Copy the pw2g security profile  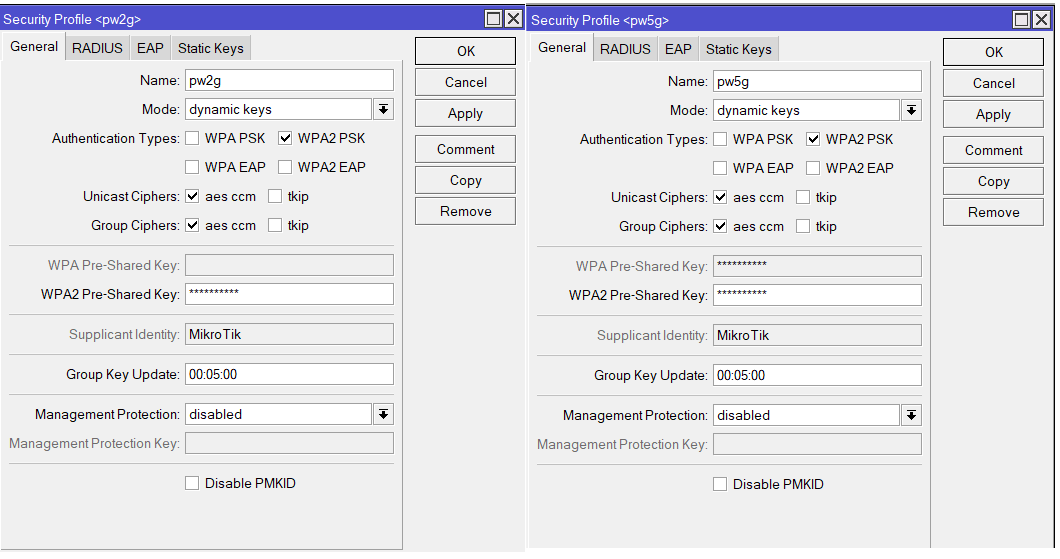[465, 180]
